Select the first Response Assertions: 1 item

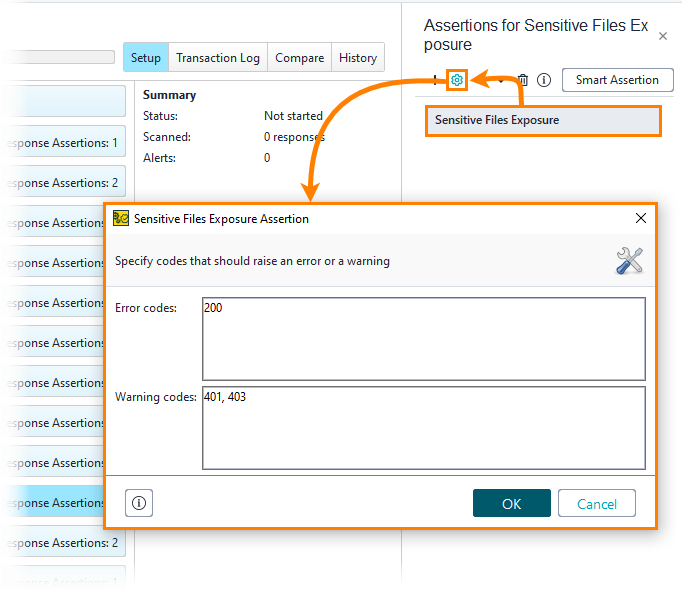point(63,143)
